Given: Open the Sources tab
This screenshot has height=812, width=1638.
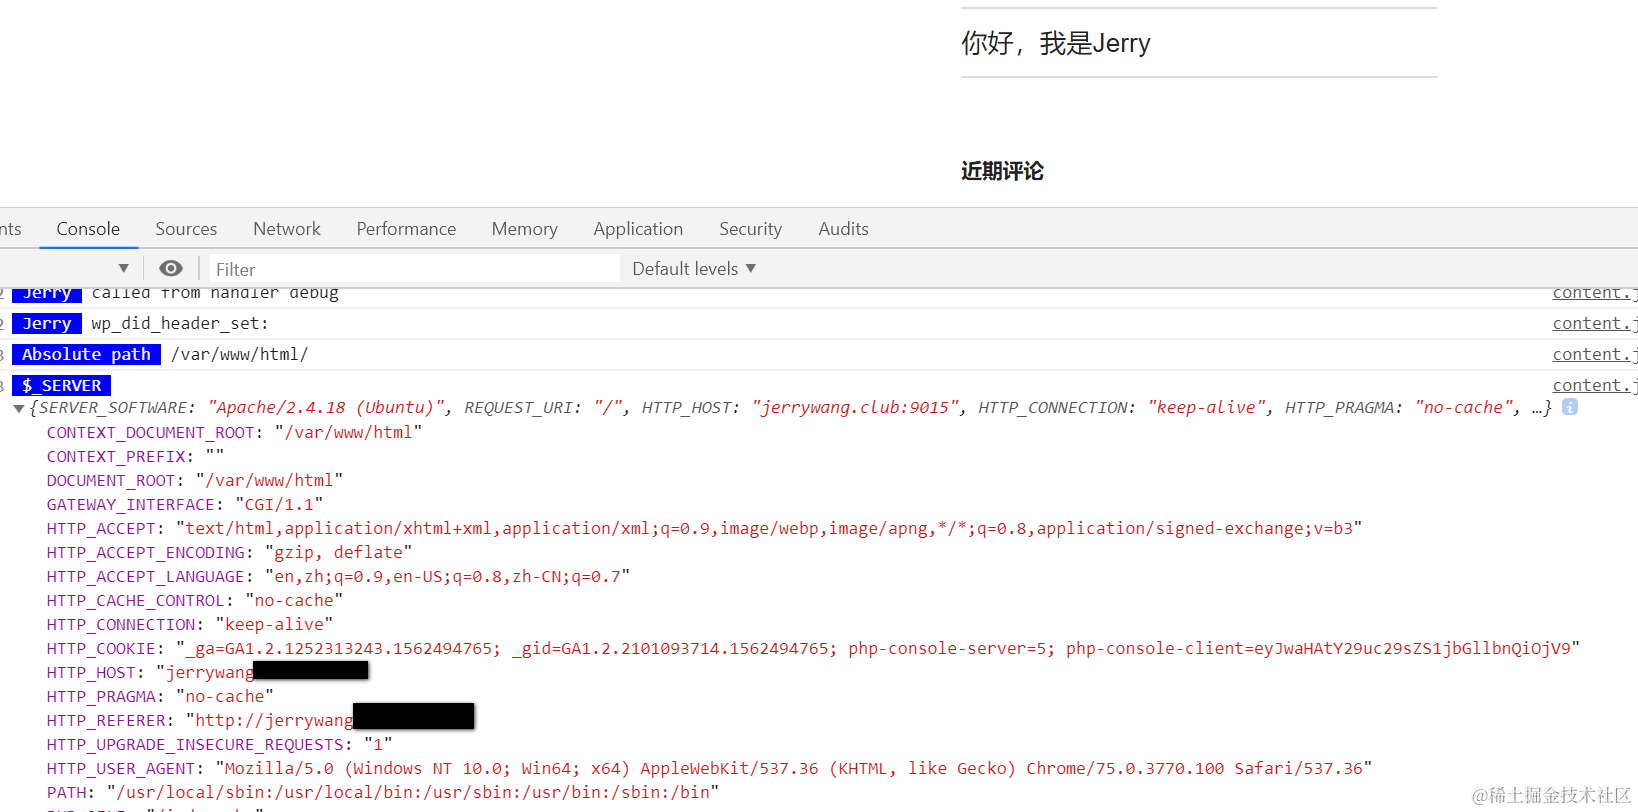Looking at the screenshot, I should (x=186, y=229).
